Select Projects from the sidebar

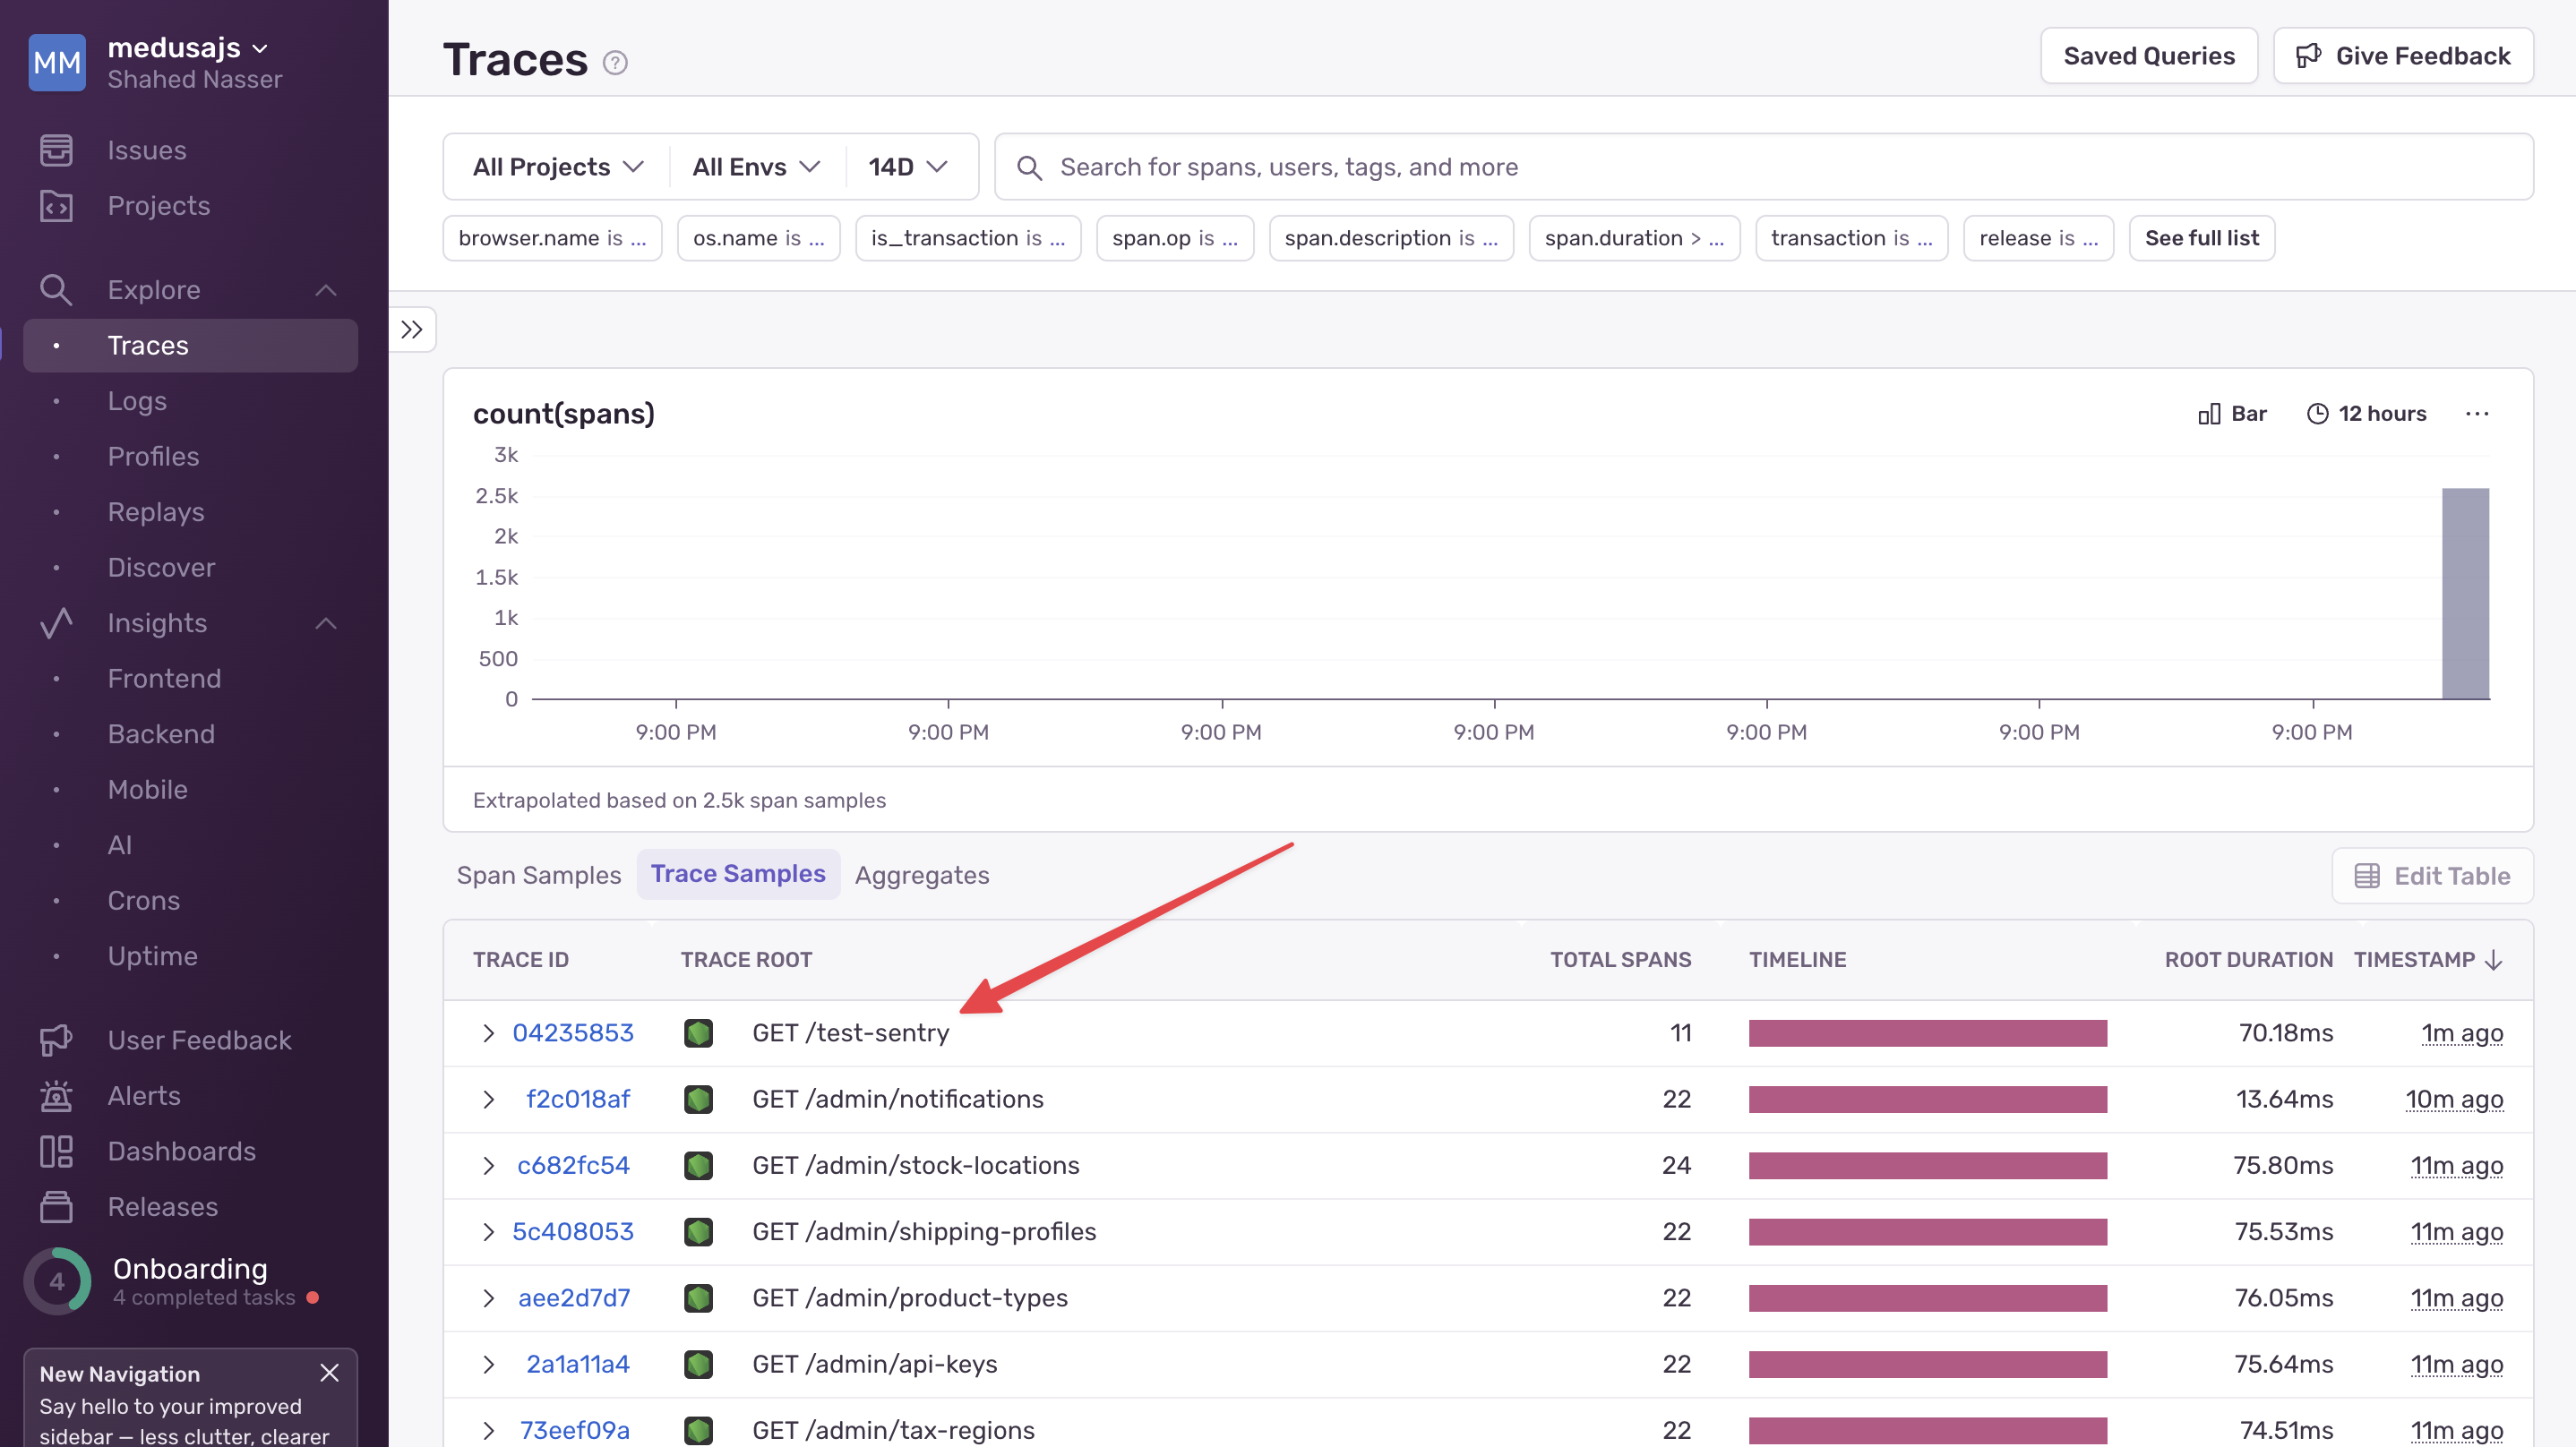[x=158, y=205]
